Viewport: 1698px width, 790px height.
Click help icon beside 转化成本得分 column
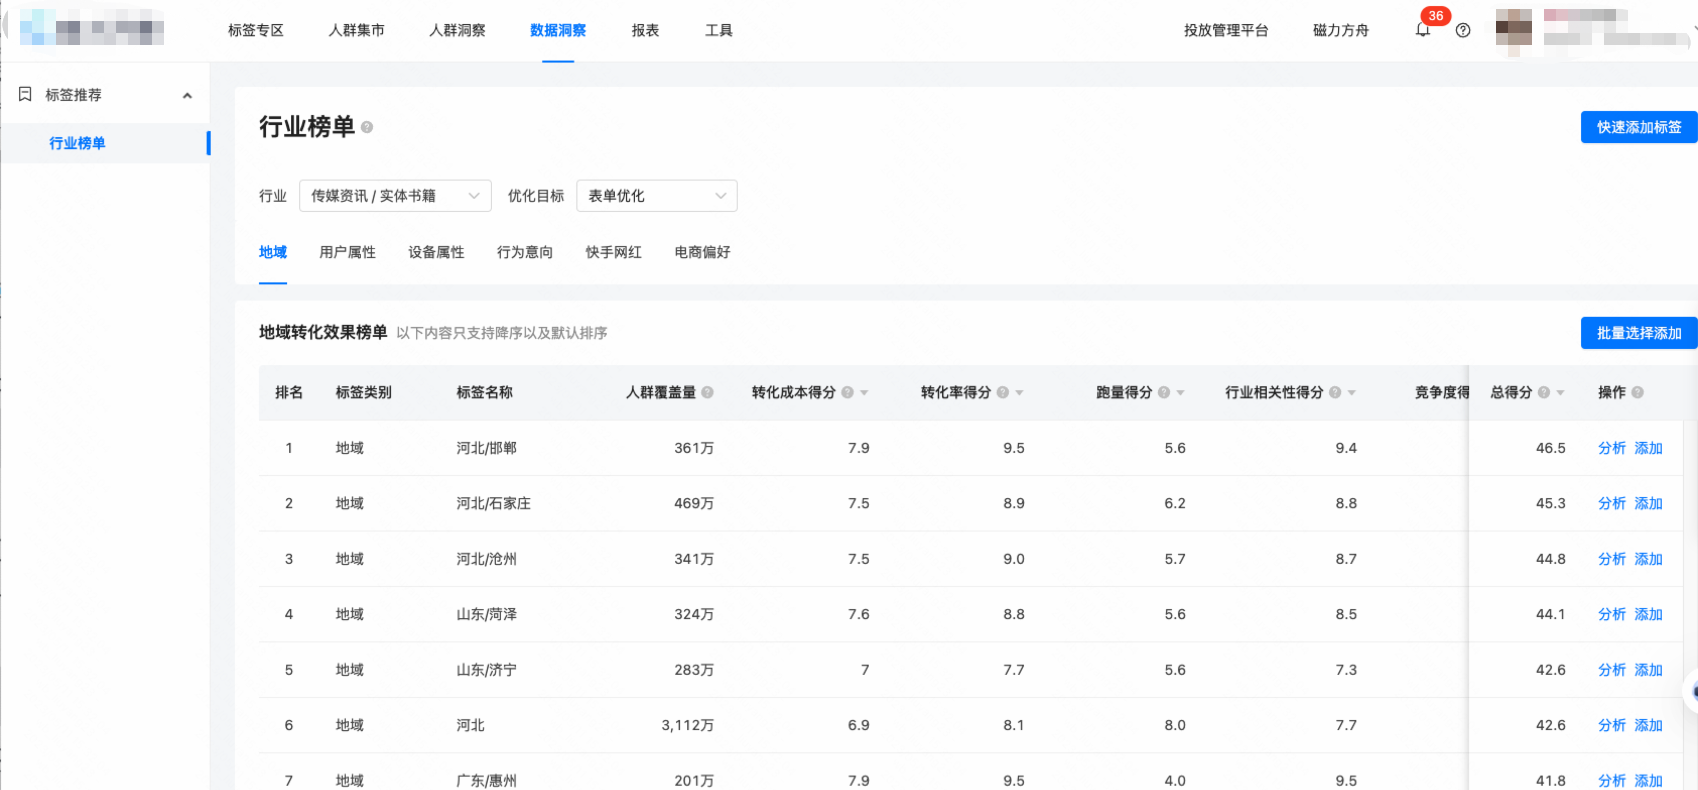(847, 392)
